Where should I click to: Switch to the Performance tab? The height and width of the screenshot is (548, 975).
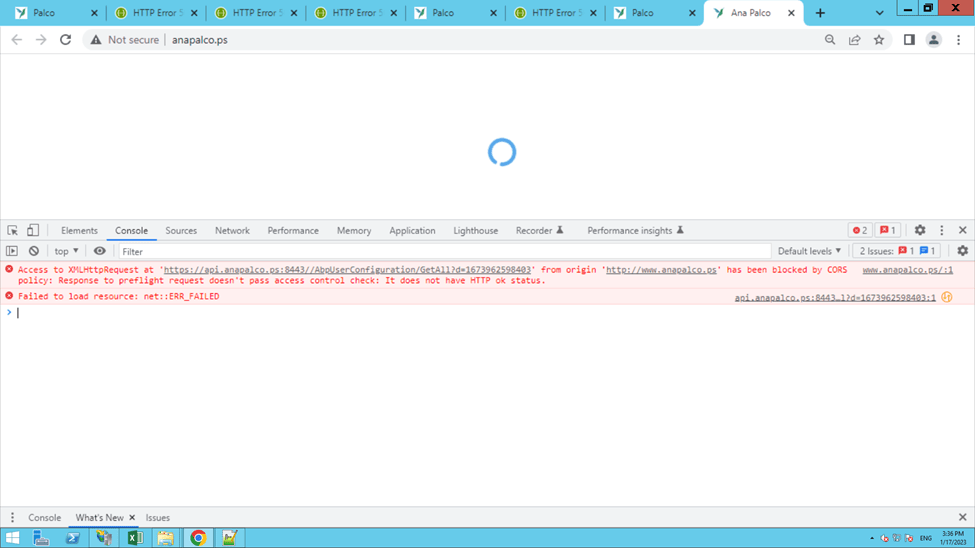click(293, 230)
